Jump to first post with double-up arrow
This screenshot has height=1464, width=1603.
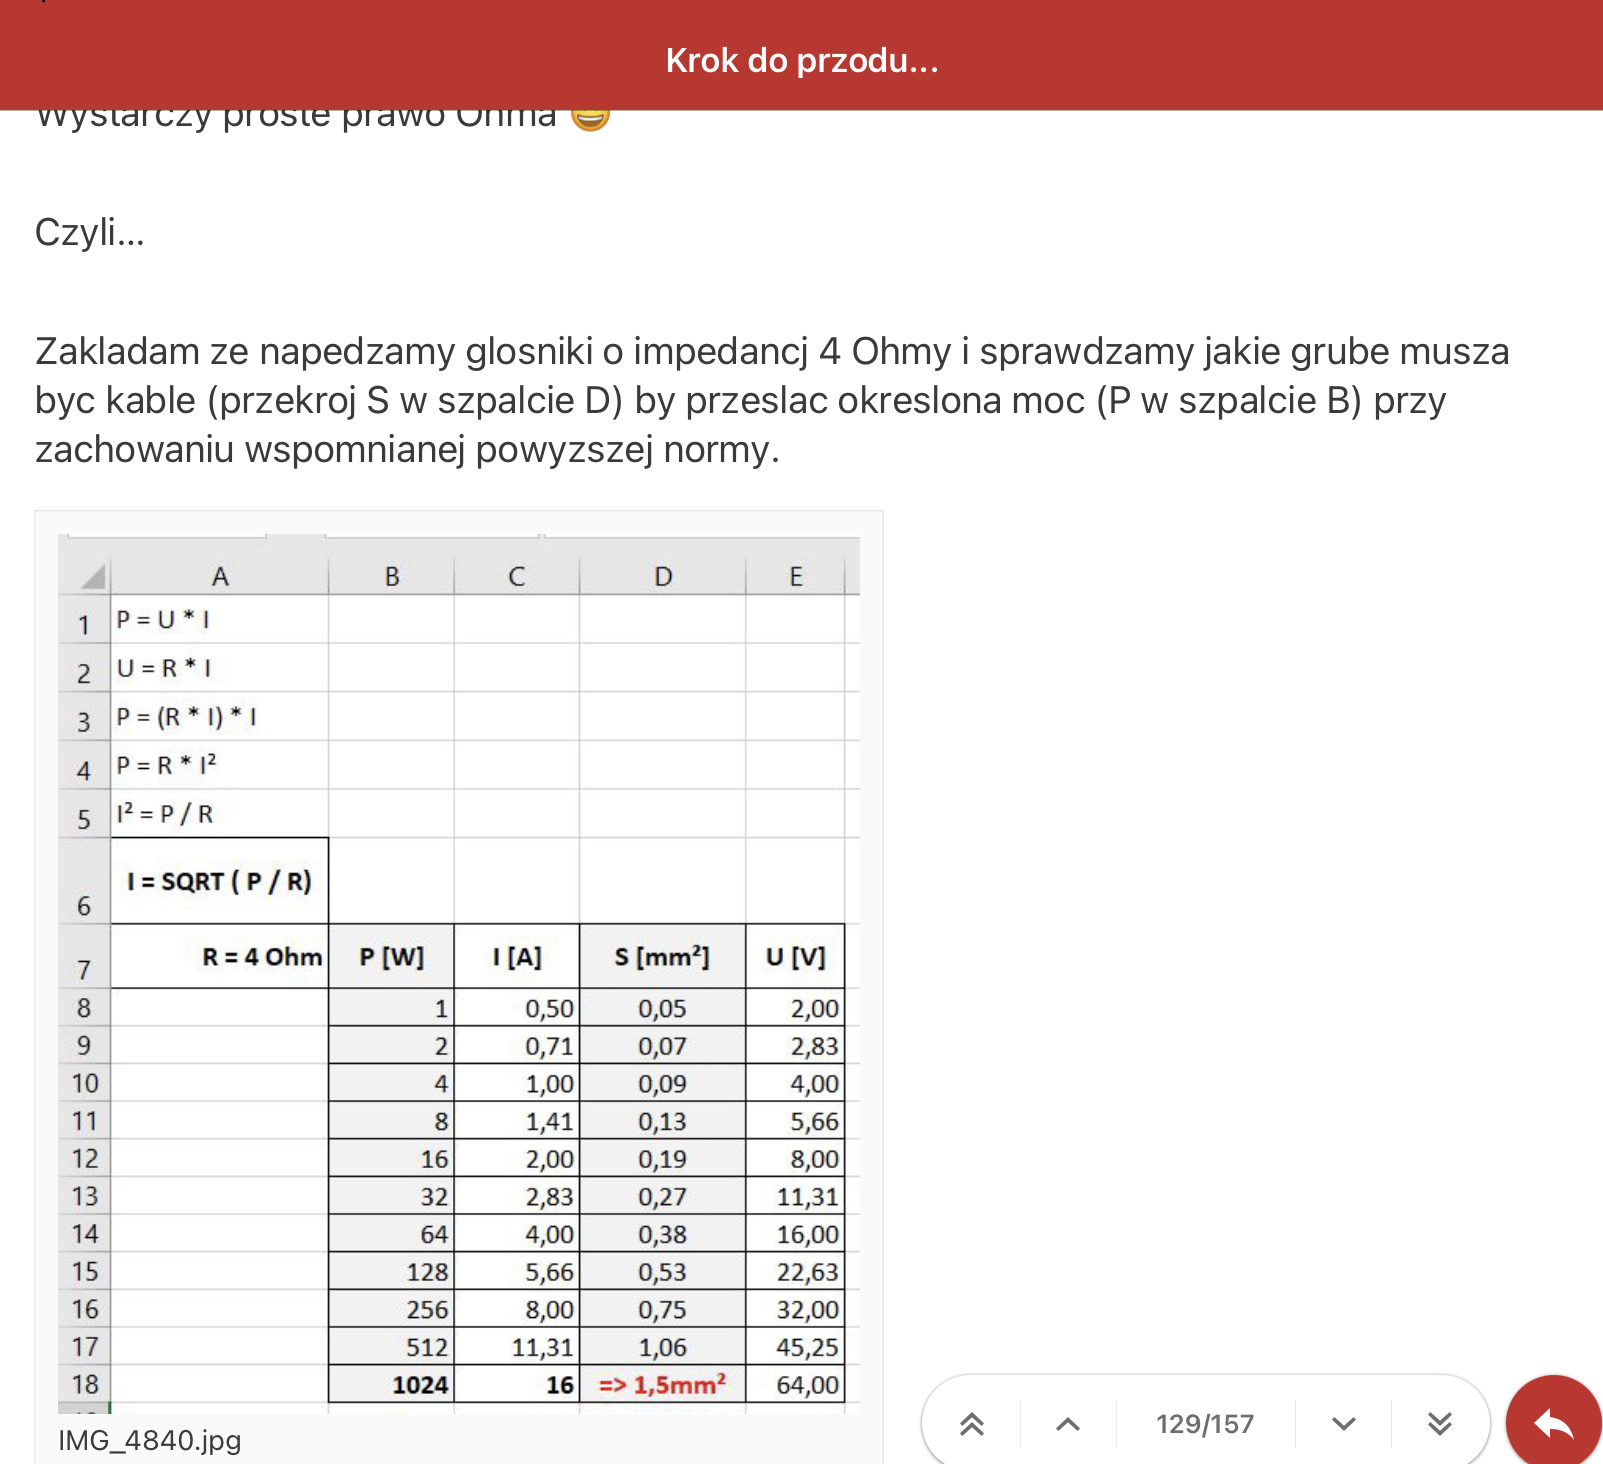972,1424
